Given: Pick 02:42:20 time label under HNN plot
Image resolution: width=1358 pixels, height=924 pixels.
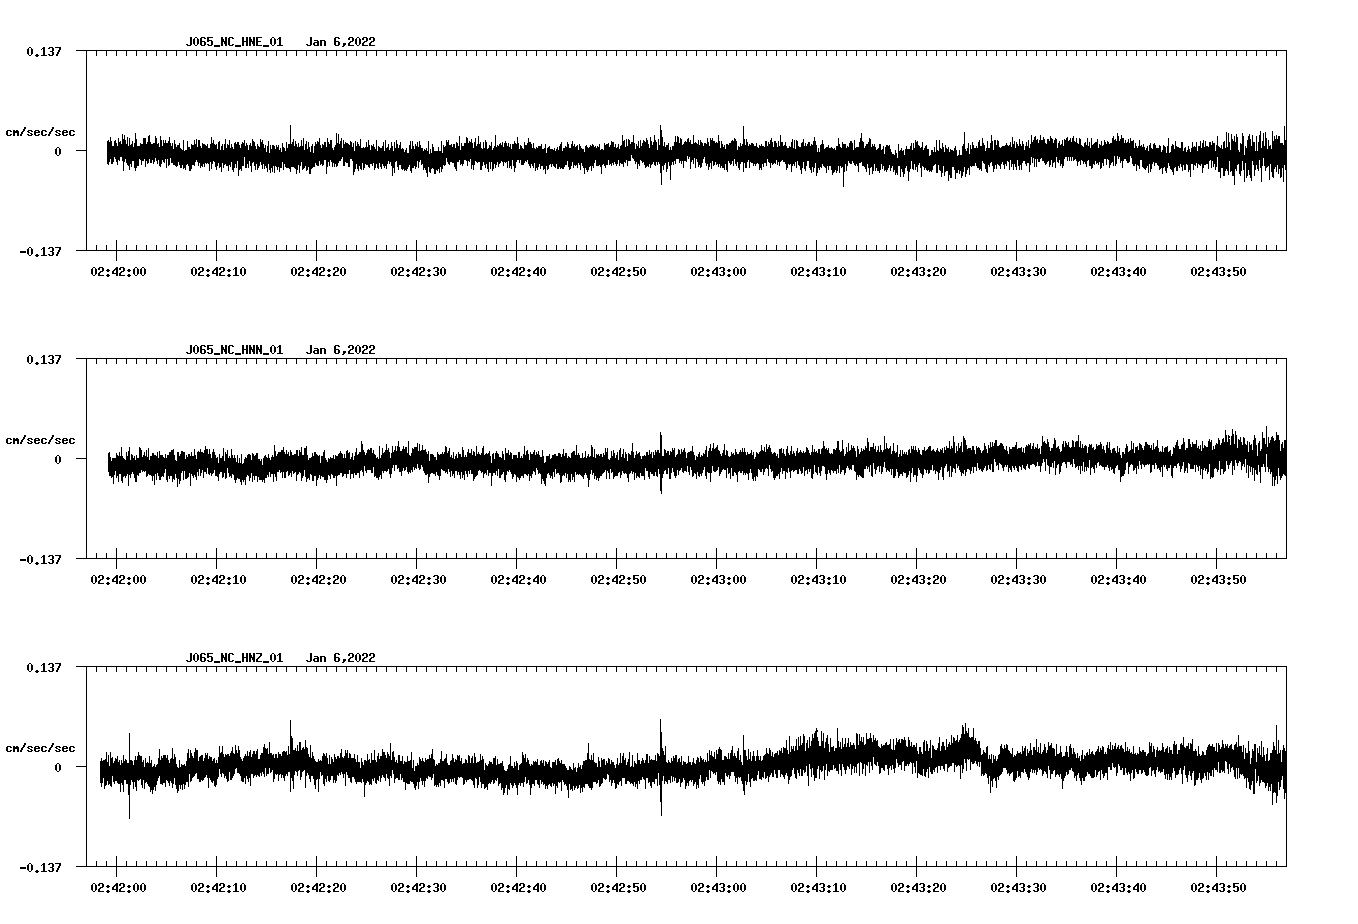Looking at the screenshot, I should [x=318, y=580].
